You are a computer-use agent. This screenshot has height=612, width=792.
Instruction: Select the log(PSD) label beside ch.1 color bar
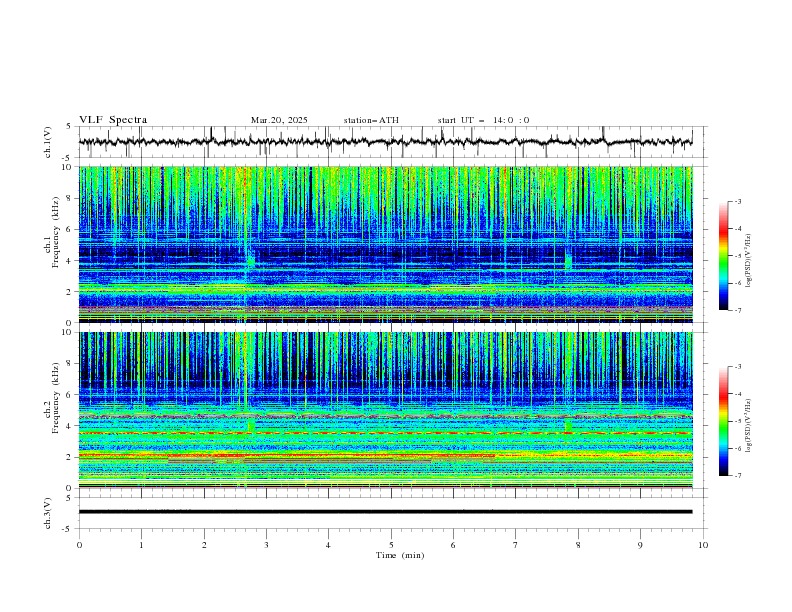pyautogui.click(x=748, y=261)
